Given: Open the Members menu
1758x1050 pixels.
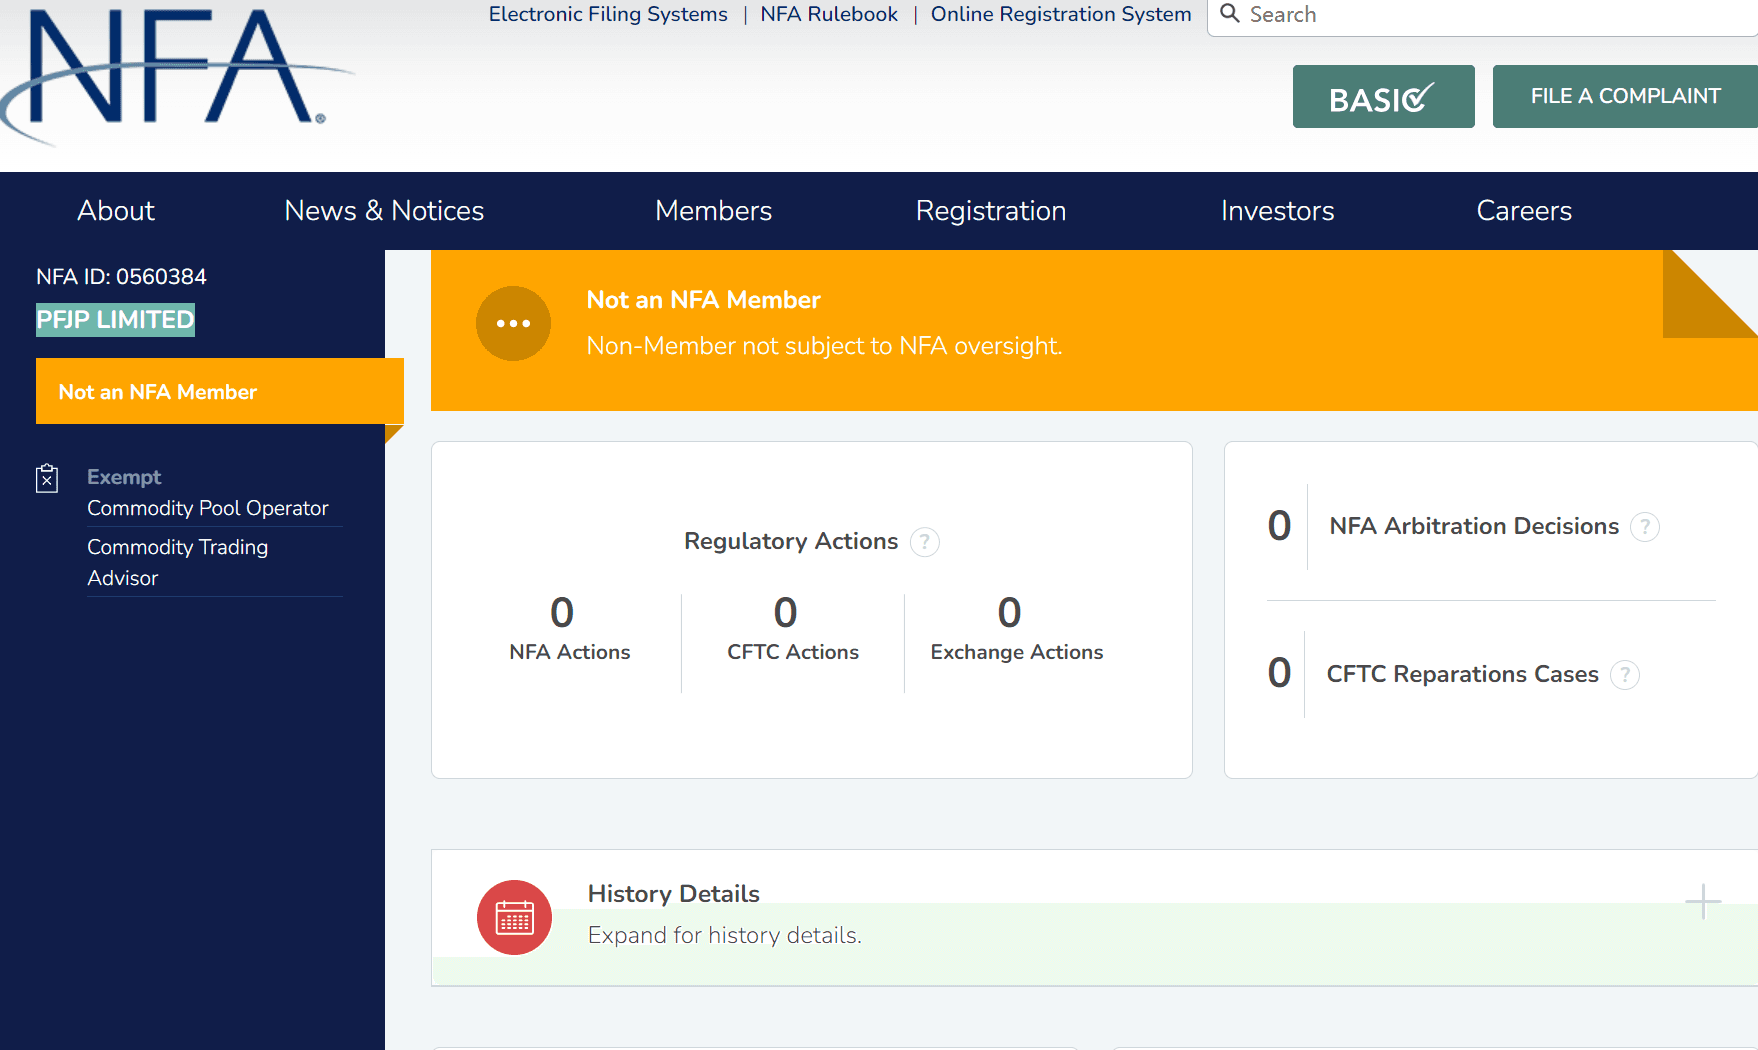Looking at the screenshot, I should [x=713, y=211].
